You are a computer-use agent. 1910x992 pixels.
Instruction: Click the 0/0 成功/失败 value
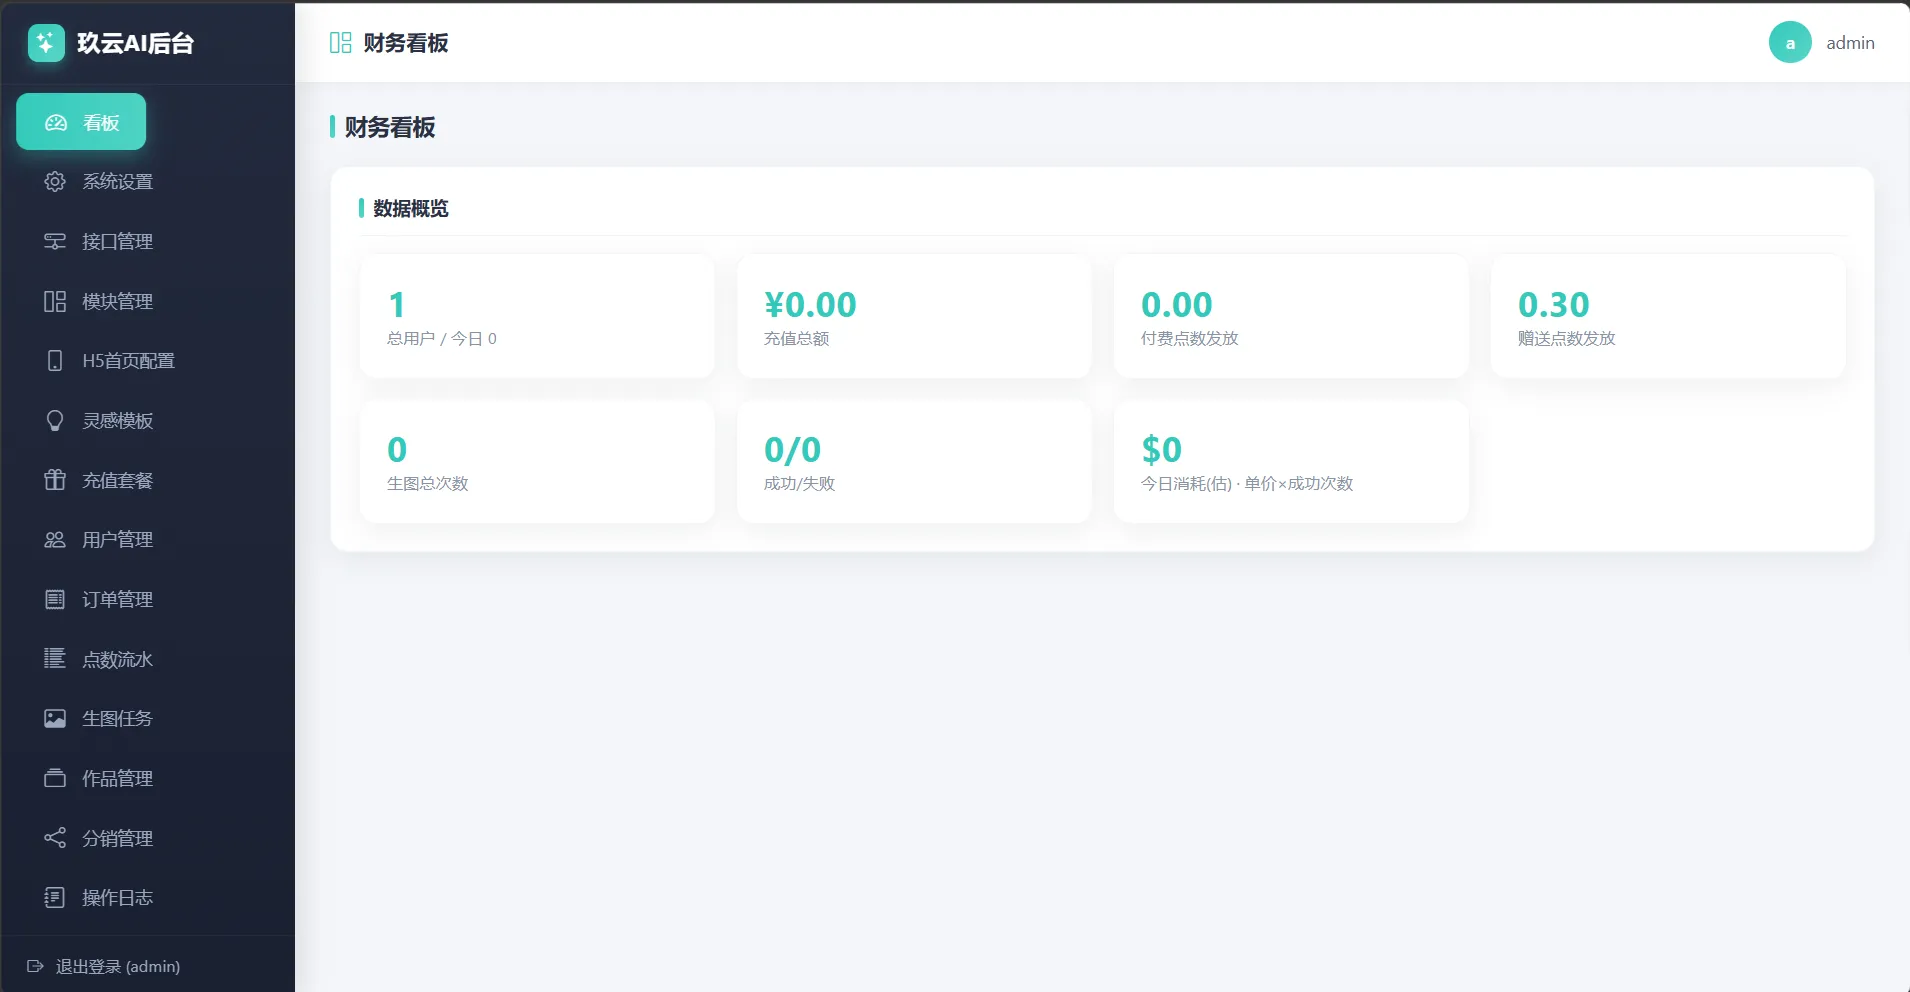pyautogui.click(x=792, y=449)
